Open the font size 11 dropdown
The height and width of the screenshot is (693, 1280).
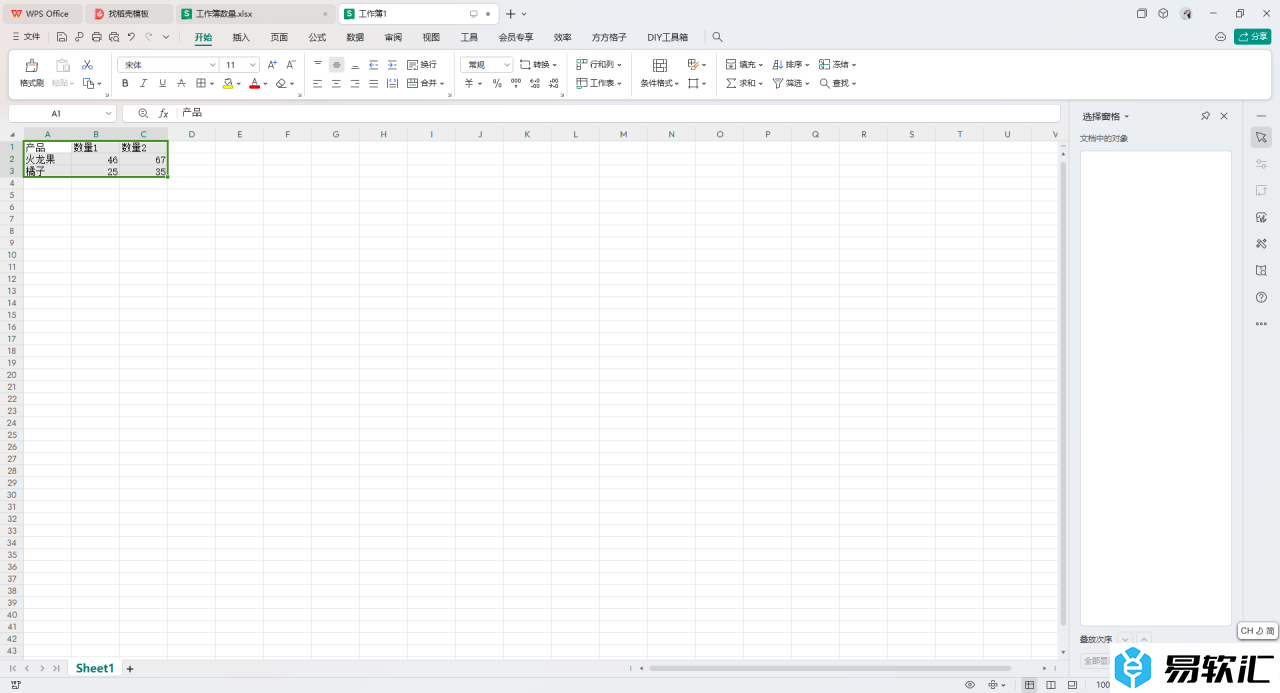[x=252, y=64]
